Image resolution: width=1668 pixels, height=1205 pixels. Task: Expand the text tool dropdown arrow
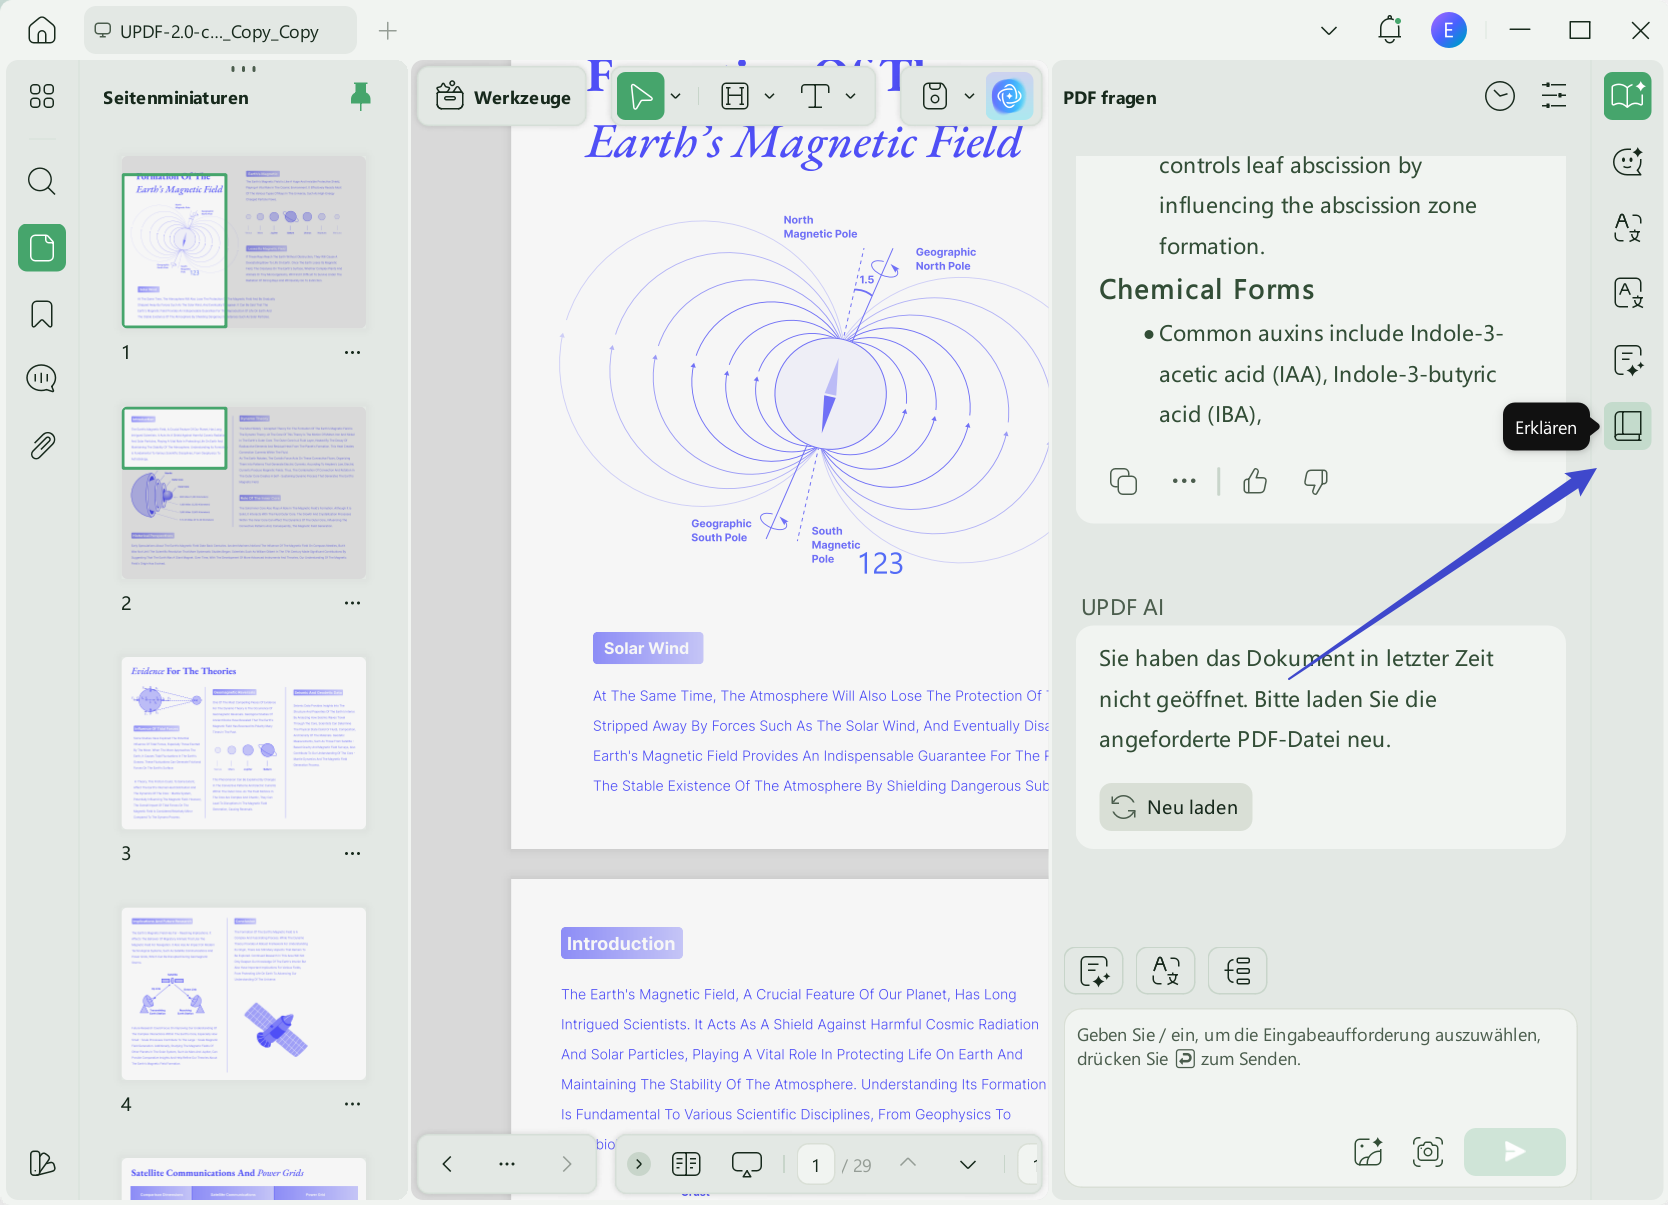coord(850,96)
